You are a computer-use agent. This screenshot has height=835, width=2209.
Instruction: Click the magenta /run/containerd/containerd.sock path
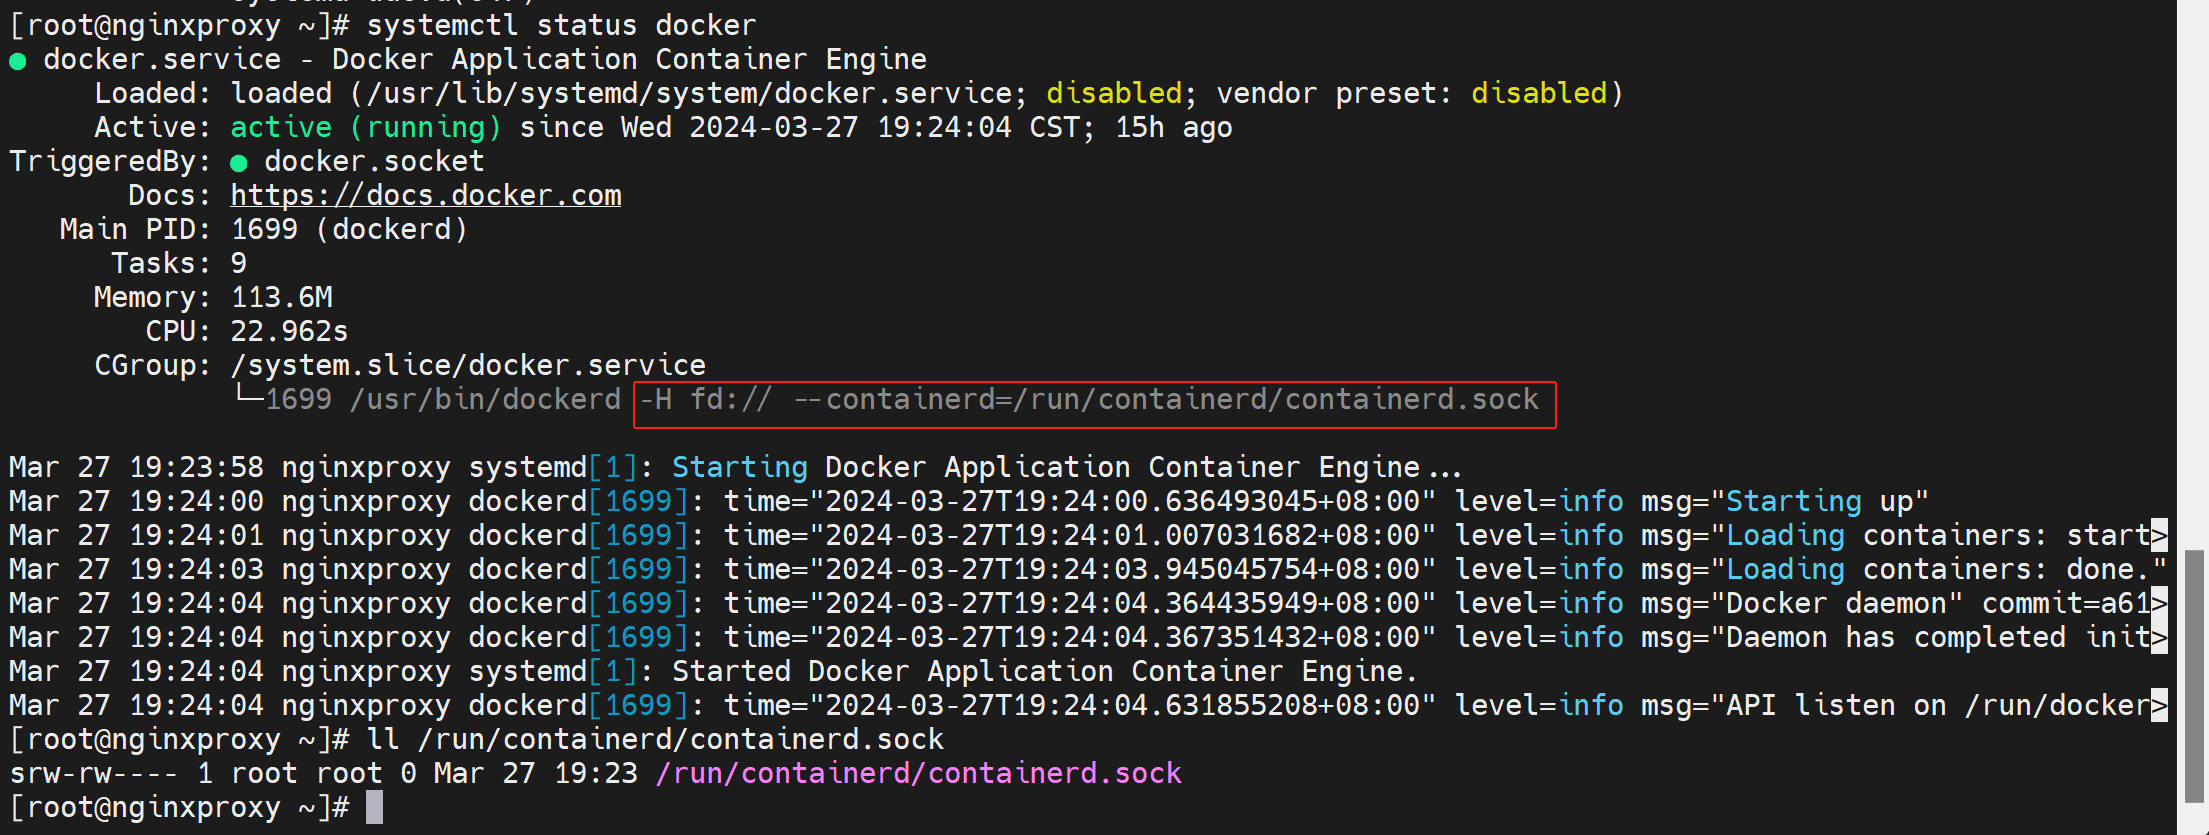[918, 773]
